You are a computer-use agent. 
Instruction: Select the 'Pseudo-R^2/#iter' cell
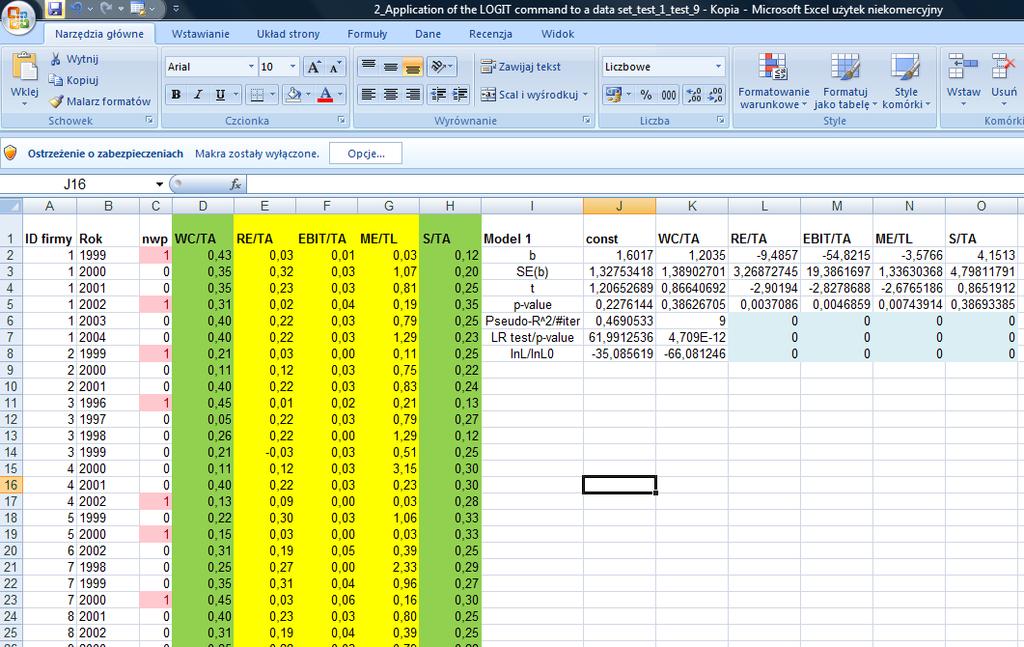coord(532,321)
